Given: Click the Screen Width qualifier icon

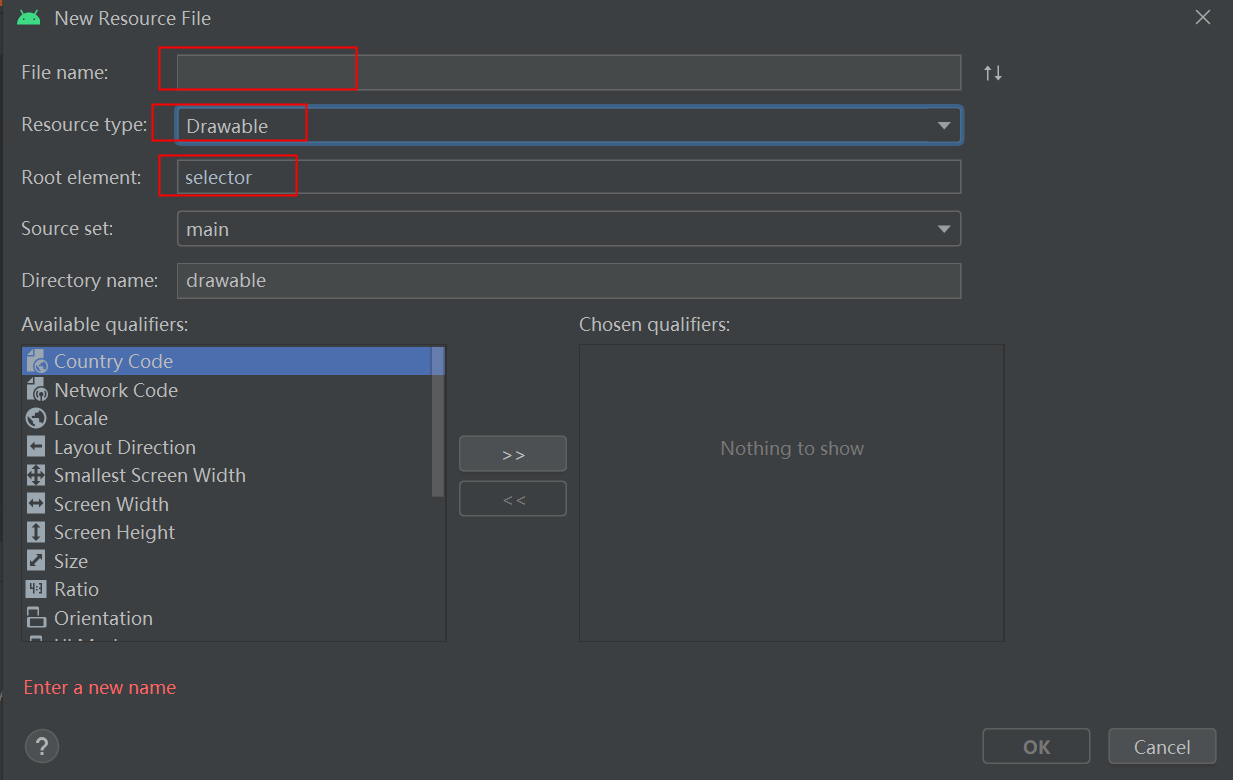Looking at the screenshot, I should pos(36,503).
